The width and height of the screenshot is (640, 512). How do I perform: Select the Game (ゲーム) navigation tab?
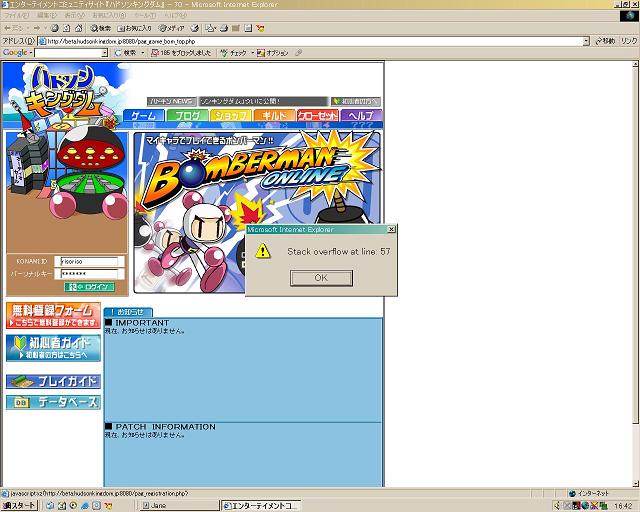click(x=144, y=115)
